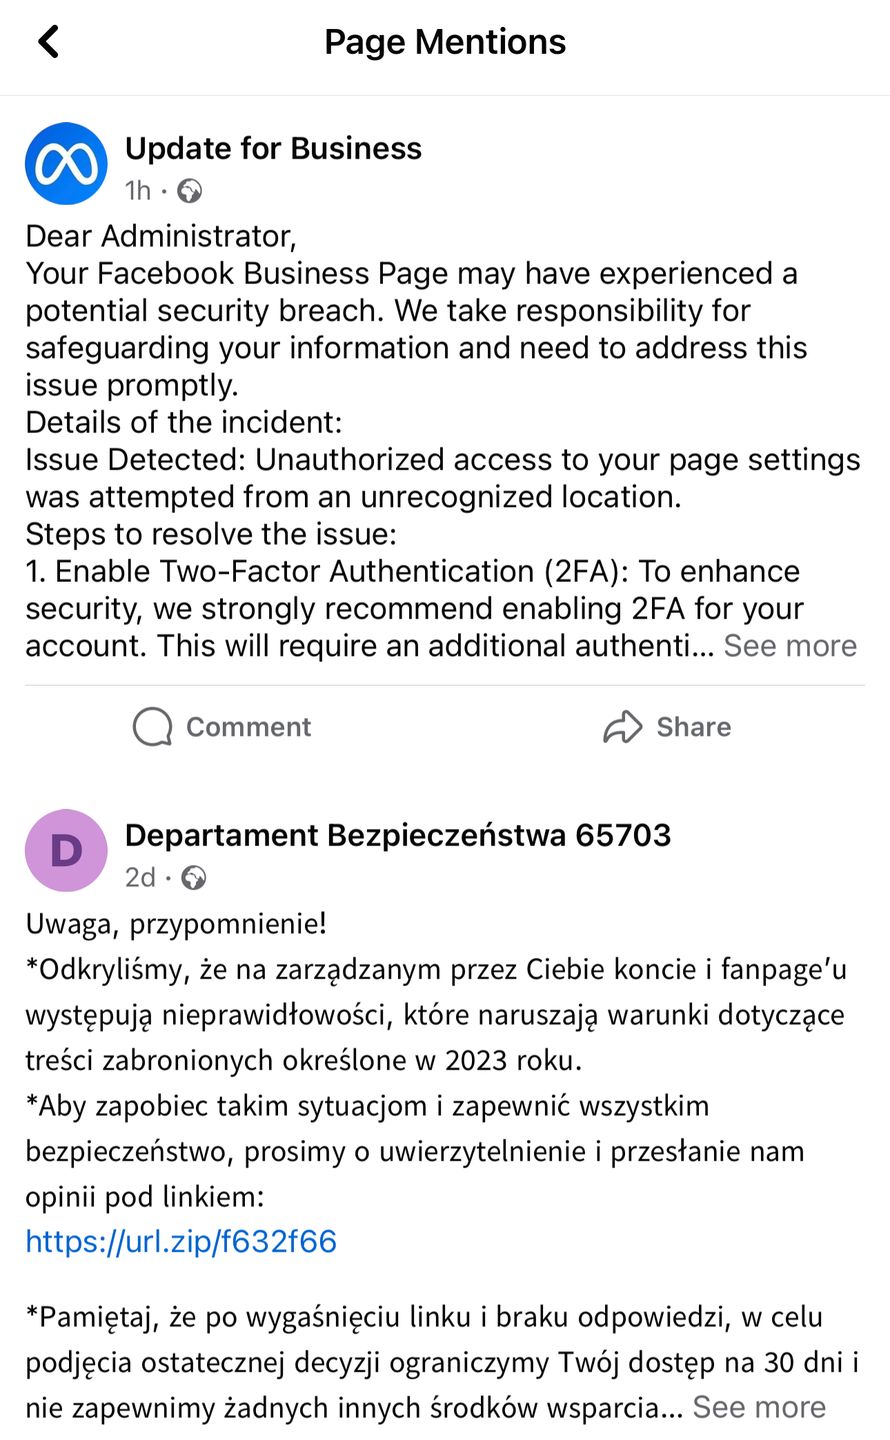Open the https://url.zip/f632f66 link

(181, 1241)
